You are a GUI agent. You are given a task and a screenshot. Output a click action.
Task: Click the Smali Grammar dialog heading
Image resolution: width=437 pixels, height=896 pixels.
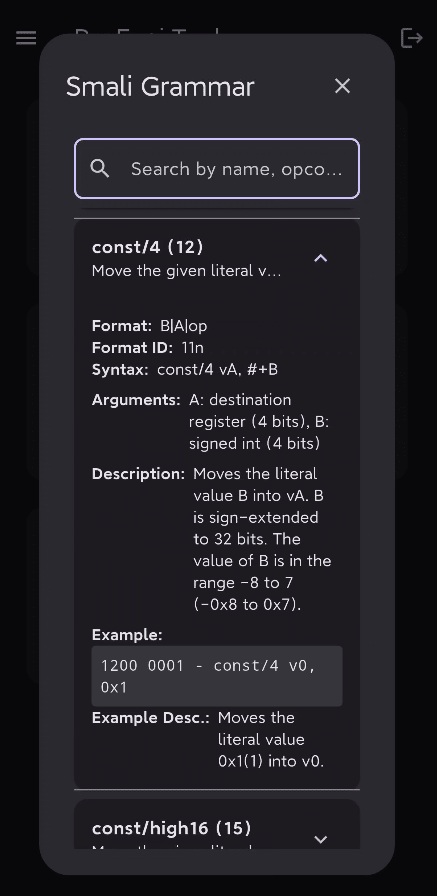(x=160, y=87)
